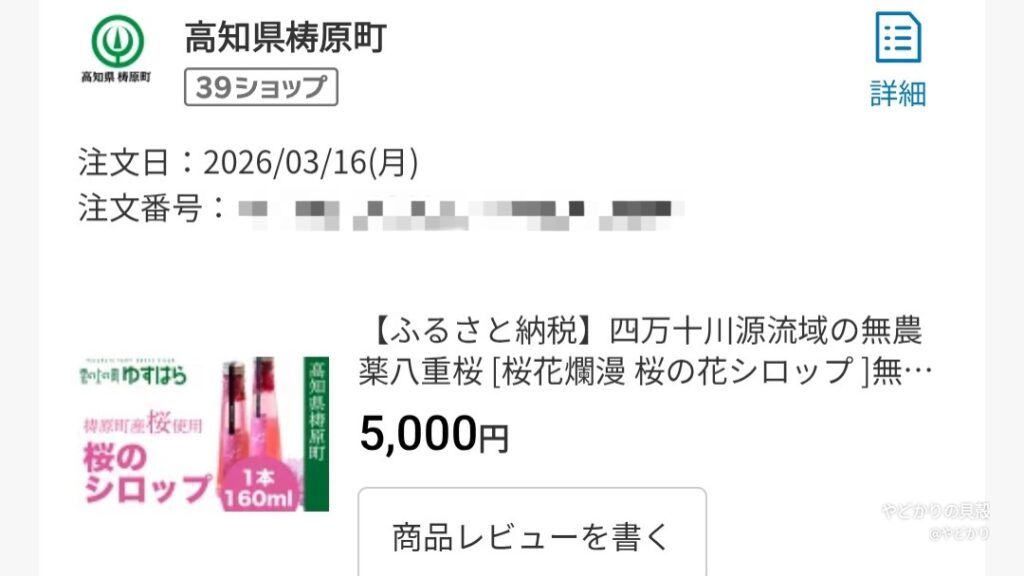This screenshot has width=1024, height=576.
Task: Open the 桜のシロップ product thumbnail
Action: (x=204, y=434)
